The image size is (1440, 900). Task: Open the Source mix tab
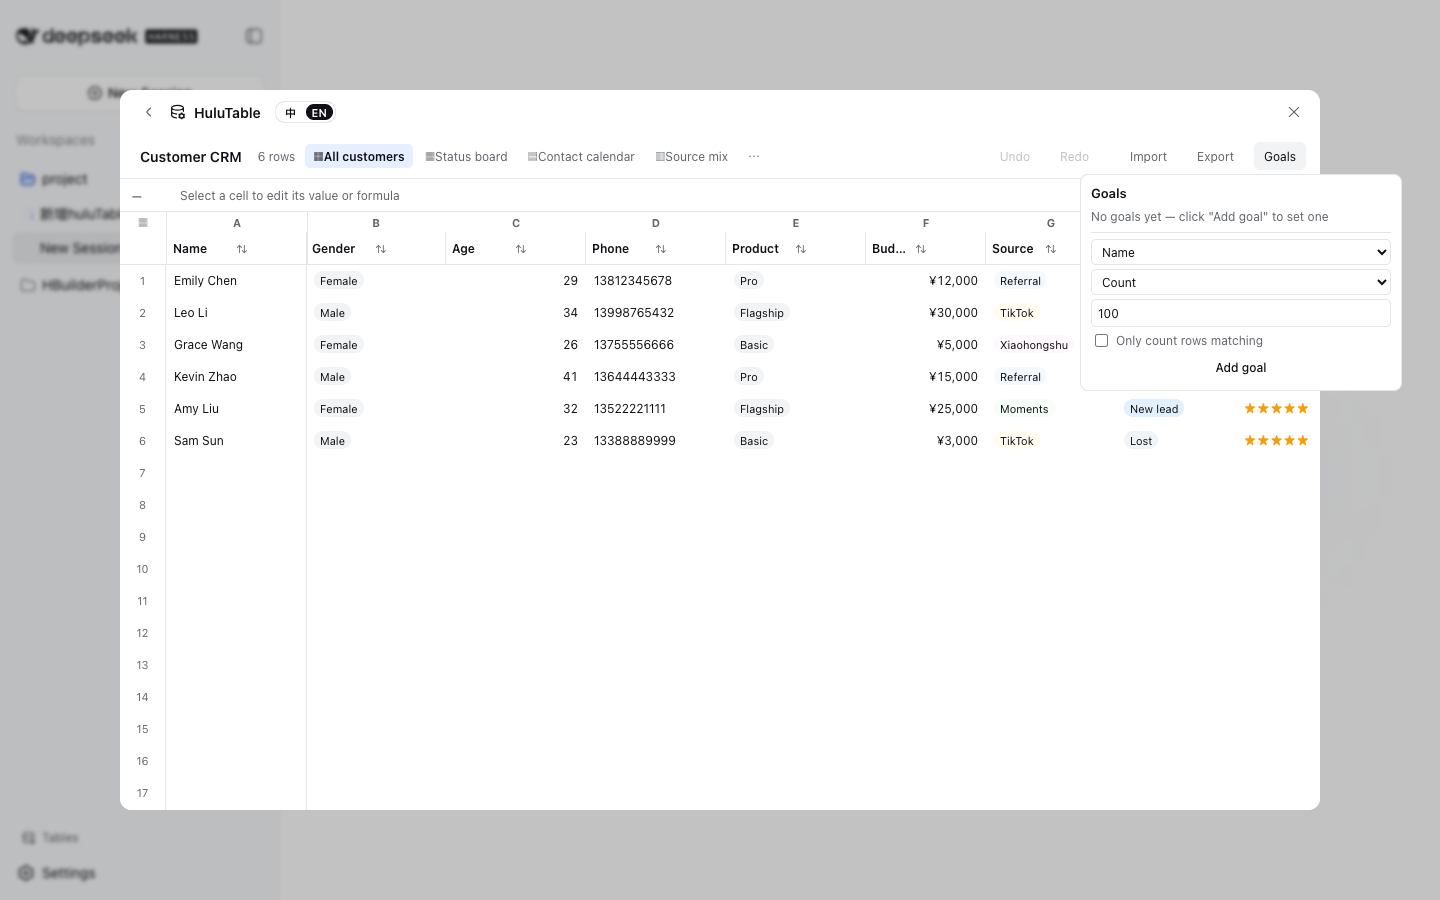pos(692,156)
